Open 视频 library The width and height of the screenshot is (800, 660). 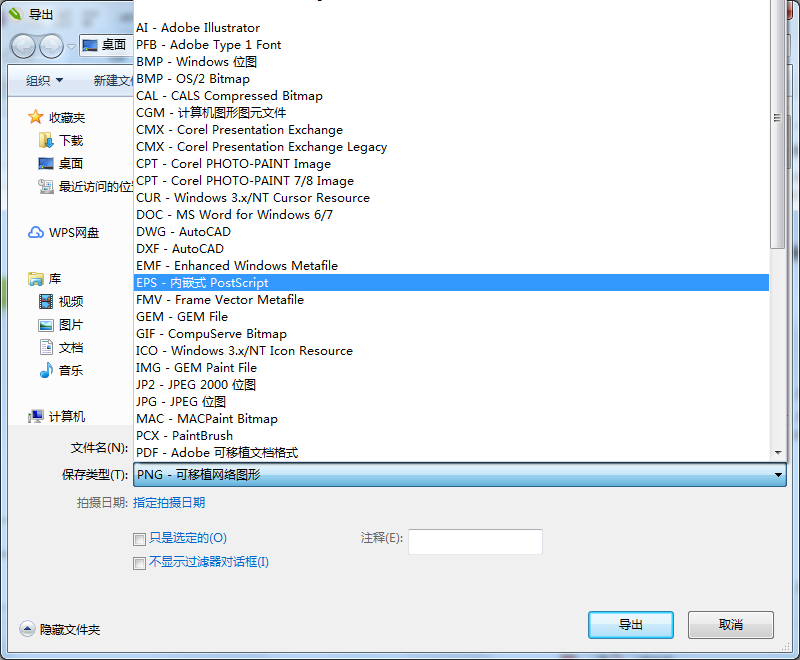(x=61, y=301)
